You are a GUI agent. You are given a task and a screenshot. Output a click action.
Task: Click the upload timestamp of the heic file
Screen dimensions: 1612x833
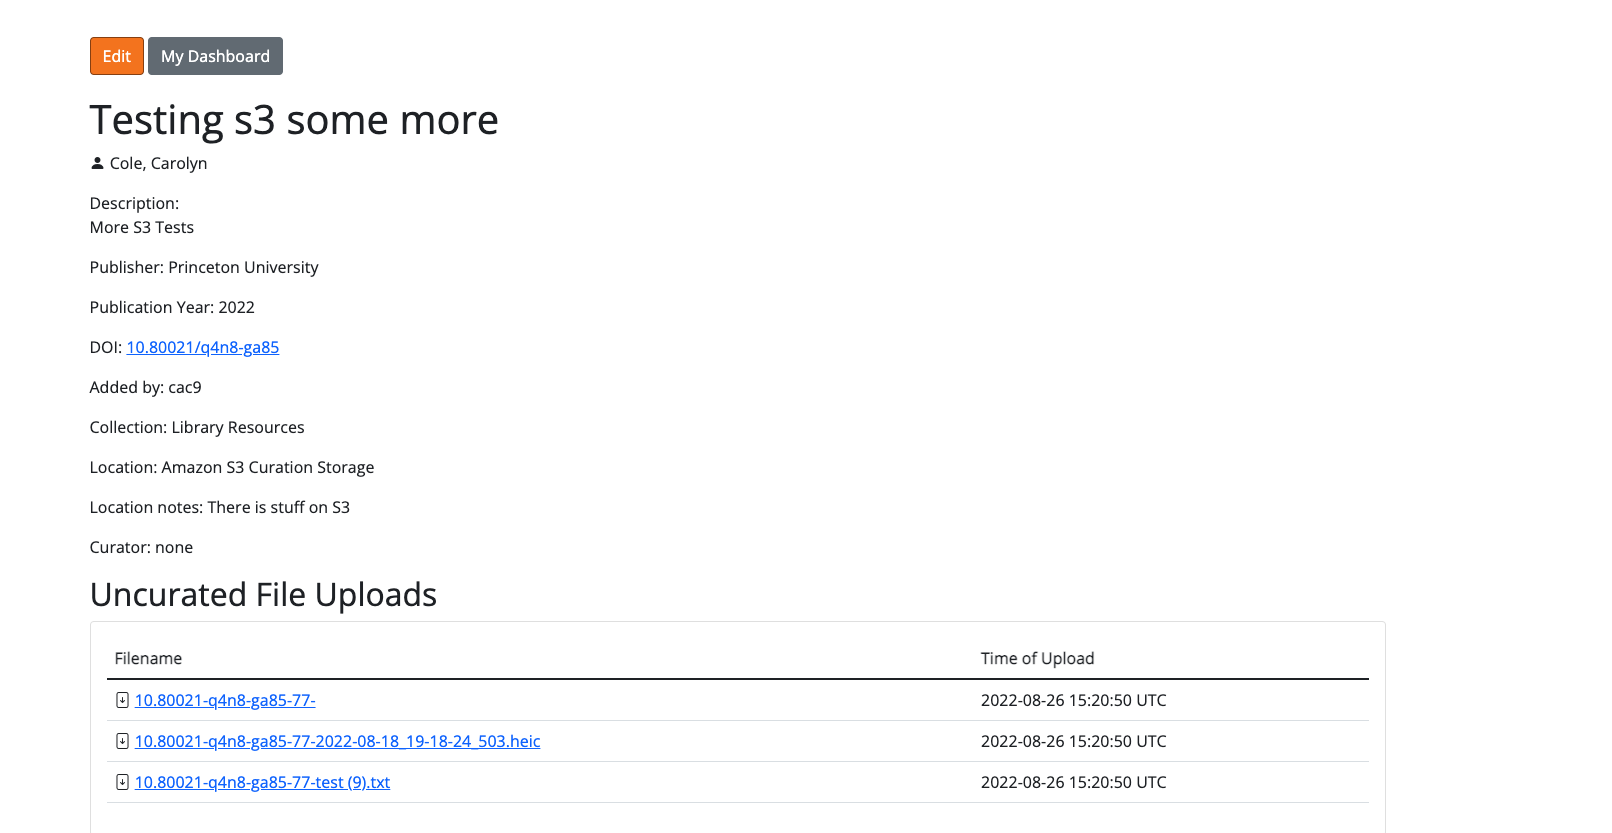coord(1073,741)
